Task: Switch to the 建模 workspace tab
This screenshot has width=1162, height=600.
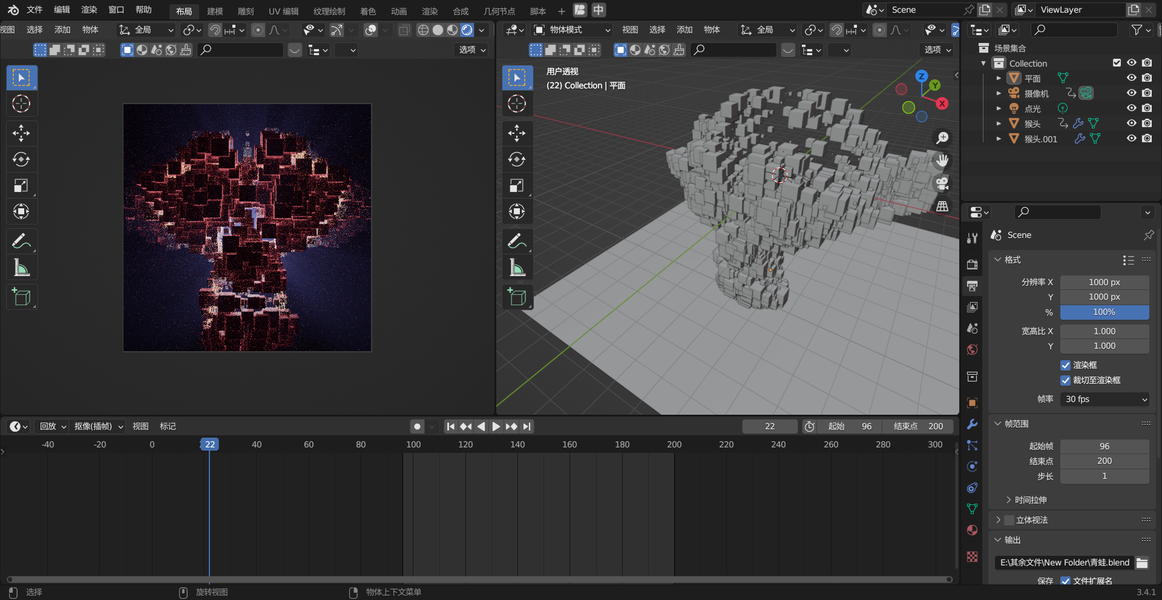Action: click(216, 11)
